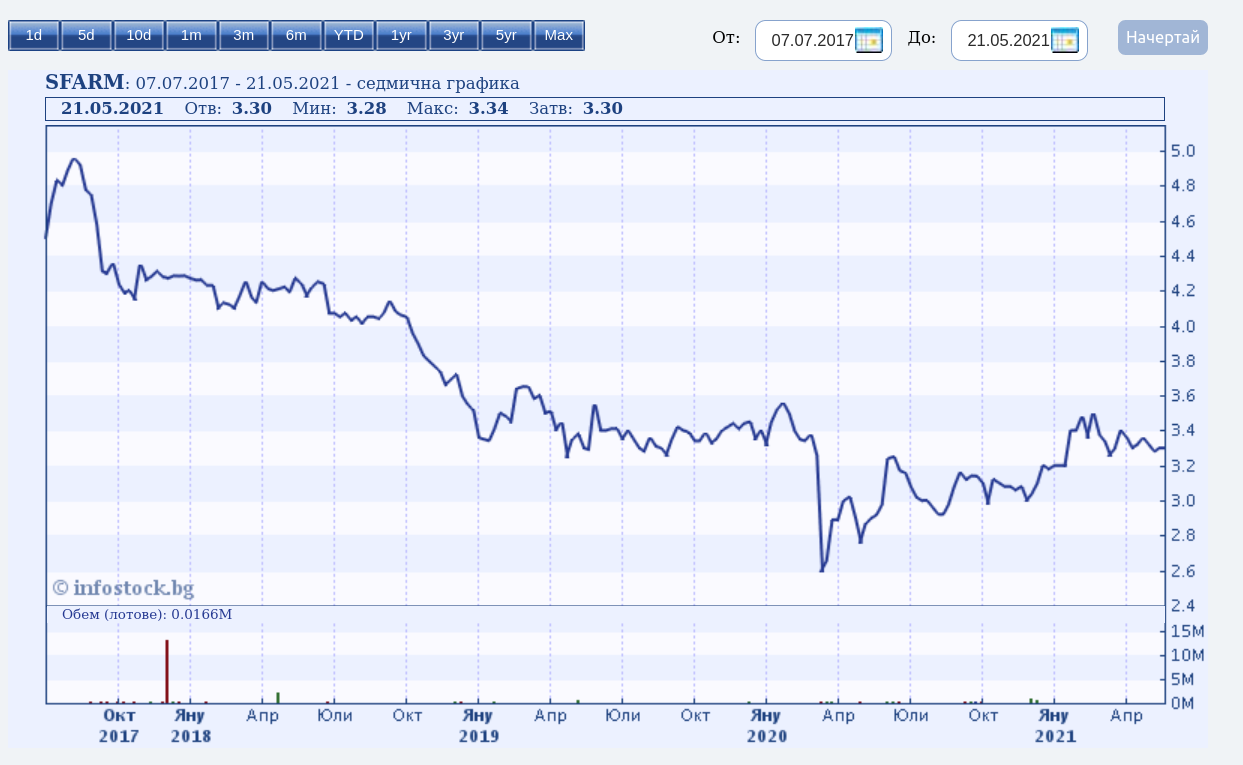The image size is (1243, 765).
Task: Click the От start date field
Action: (x=811, y=41)
